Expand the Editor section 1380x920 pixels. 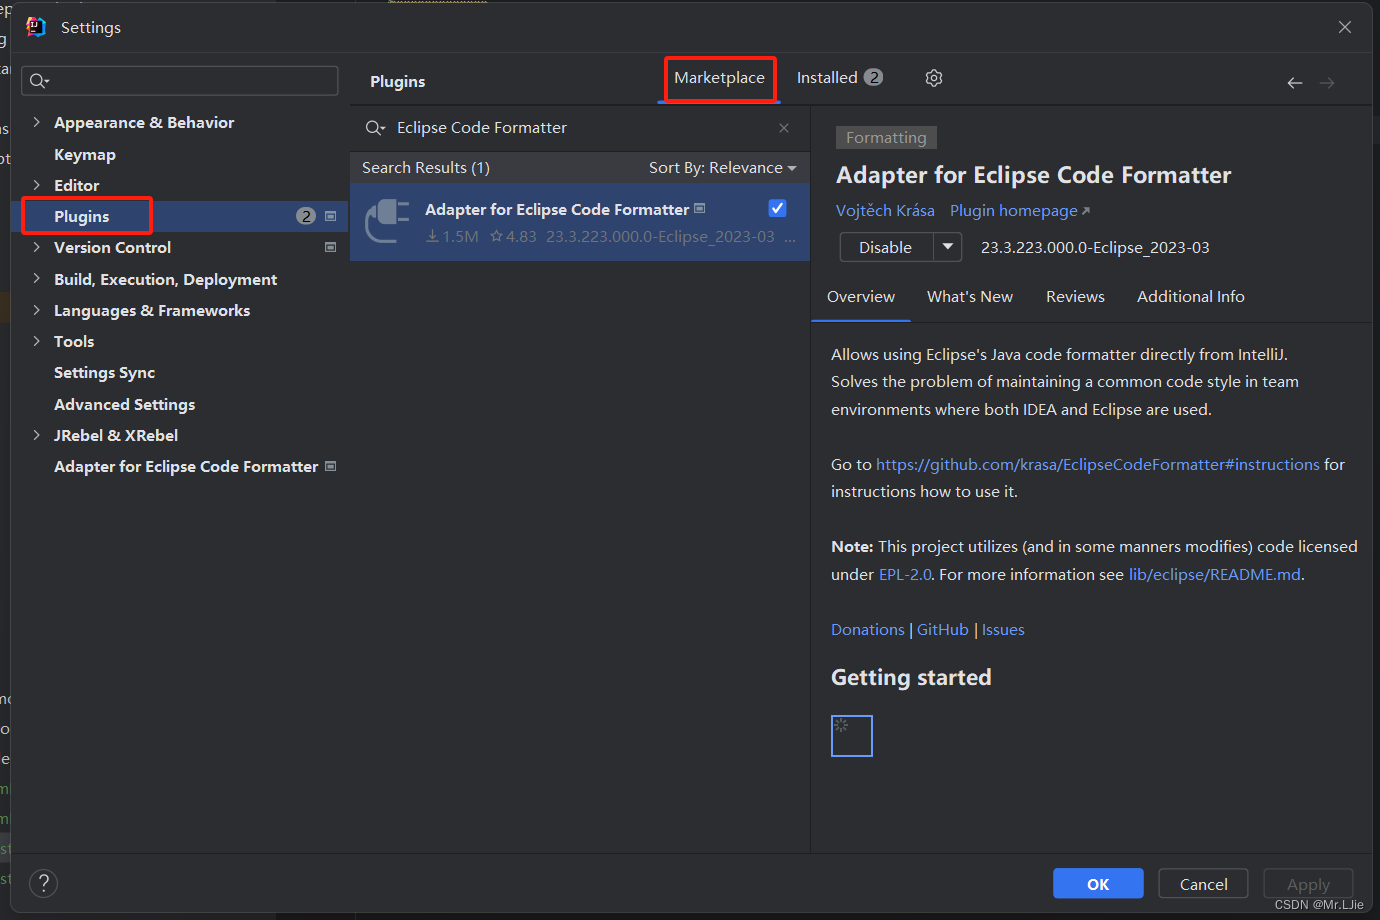(37, 185)
